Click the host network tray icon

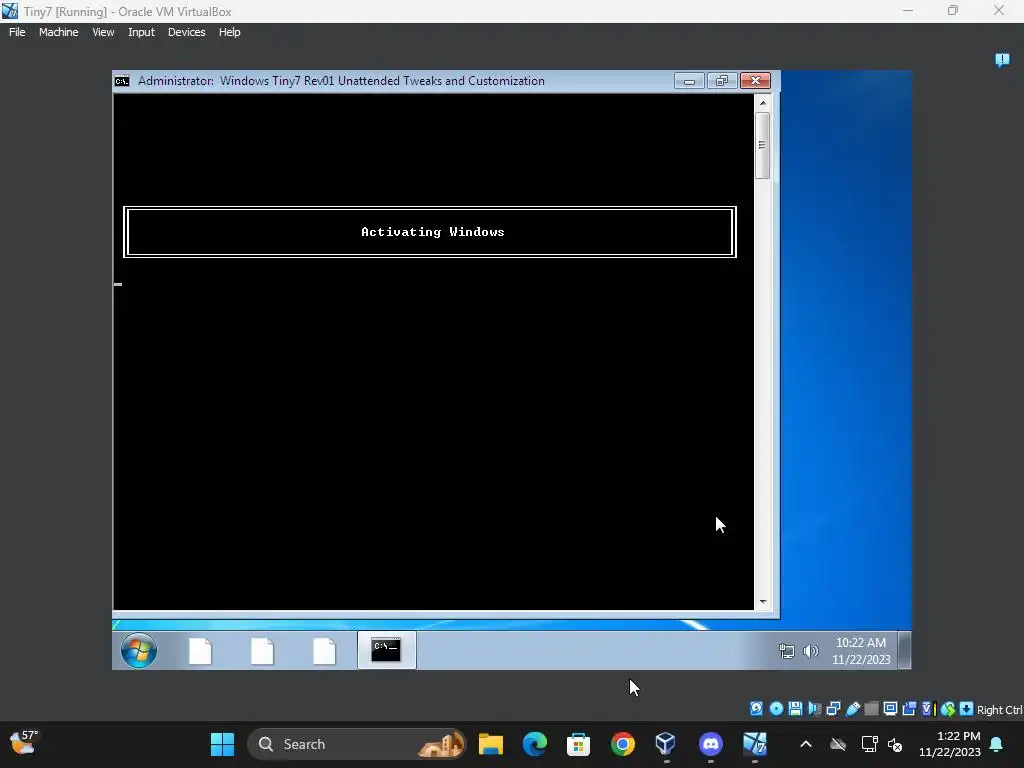869,744
